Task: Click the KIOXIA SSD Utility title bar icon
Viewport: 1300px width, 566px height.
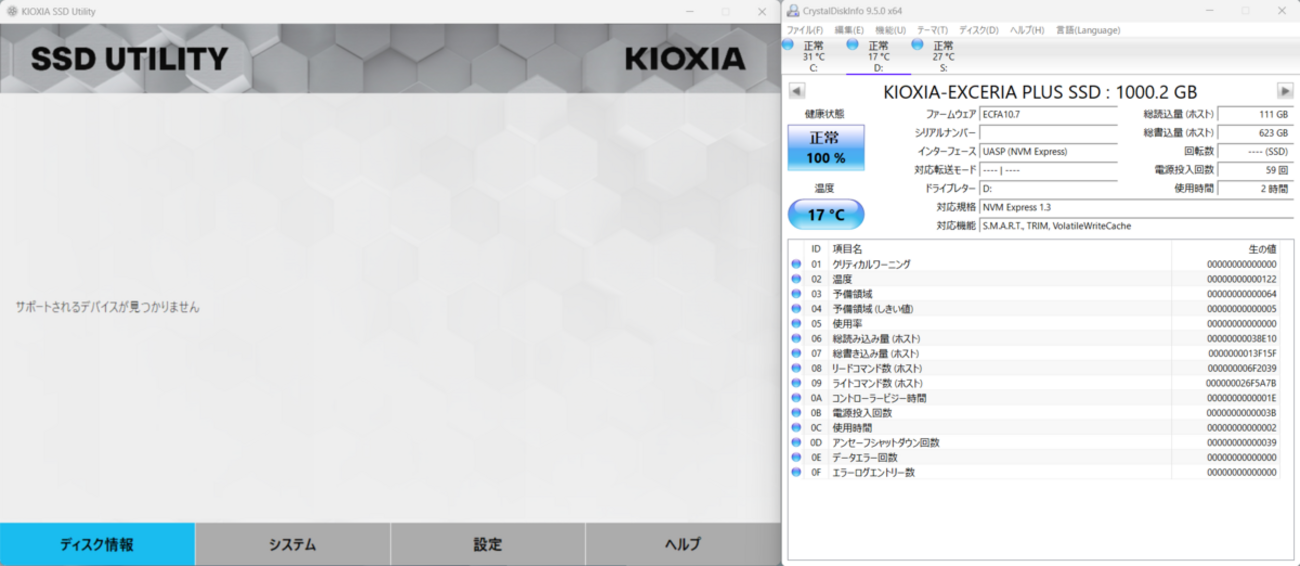Action: click(x=11, y=11)
